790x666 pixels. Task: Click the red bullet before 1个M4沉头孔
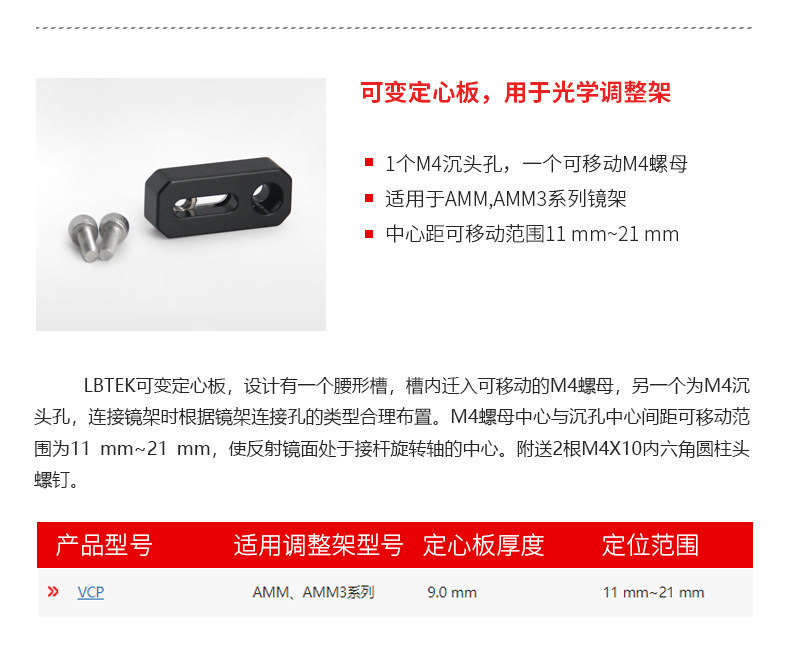click(369, 162)
